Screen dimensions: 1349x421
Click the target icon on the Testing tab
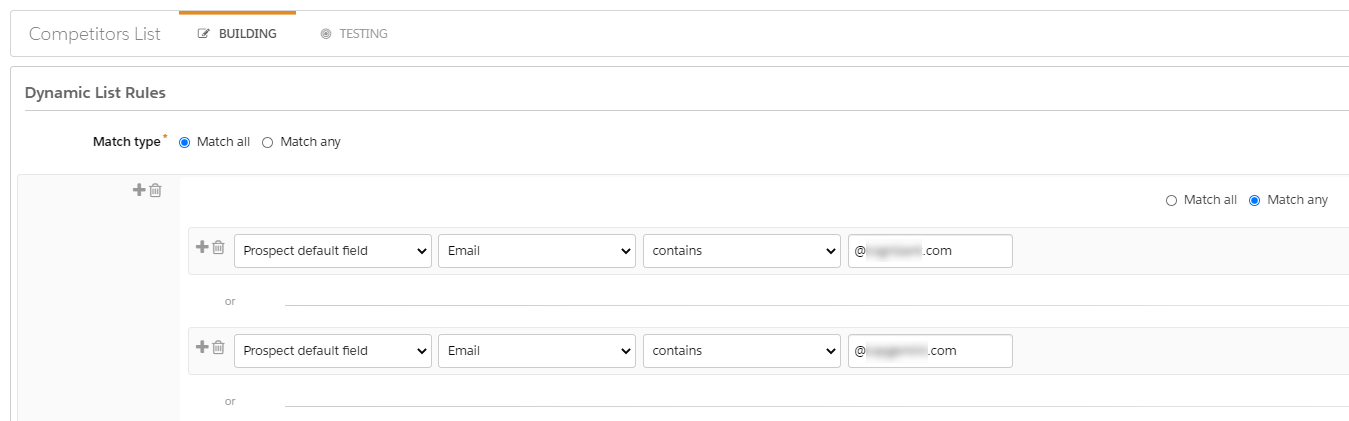tap(326, 34)
